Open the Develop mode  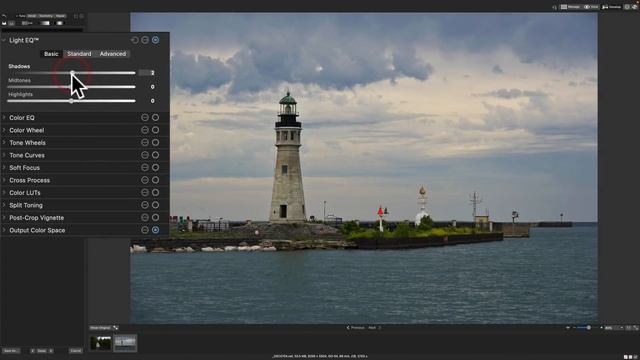pos(611,7)
